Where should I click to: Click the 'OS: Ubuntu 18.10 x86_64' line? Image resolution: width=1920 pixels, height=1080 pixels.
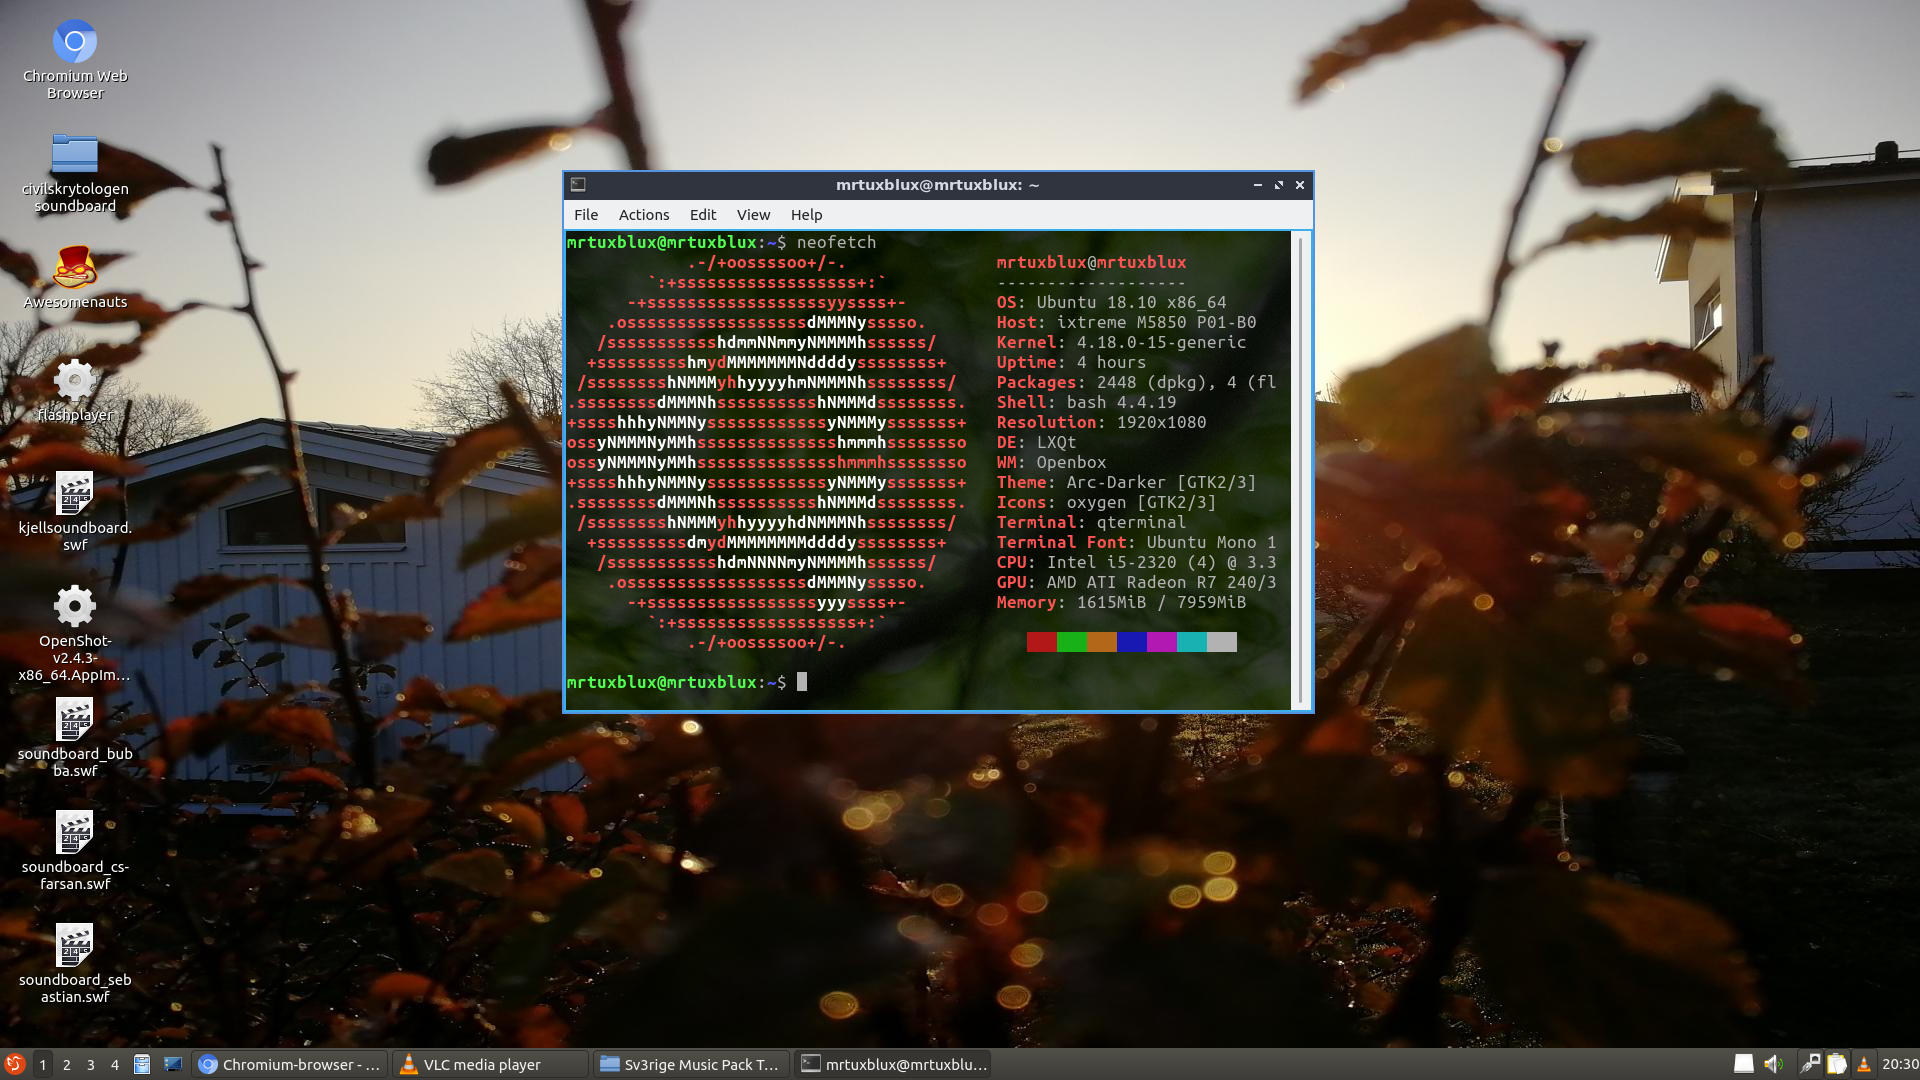(1111, 302)
